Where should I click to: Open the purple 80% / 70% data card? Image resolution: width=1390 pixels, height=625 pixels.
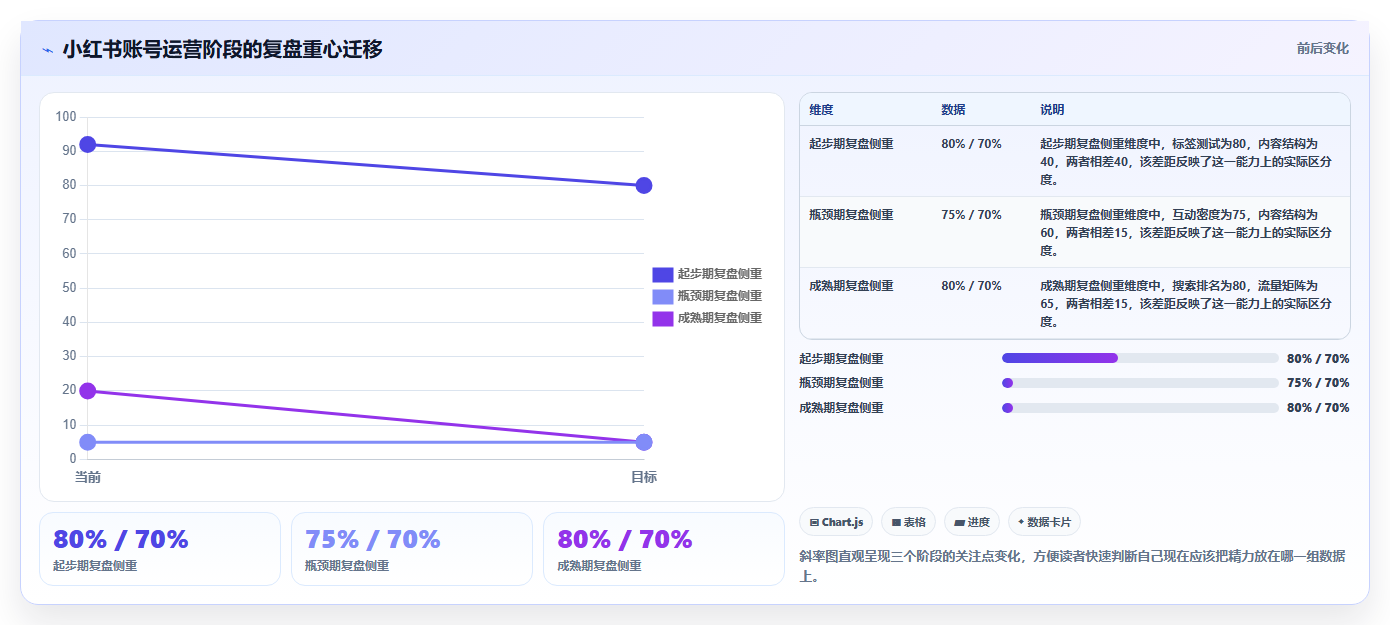664,549
